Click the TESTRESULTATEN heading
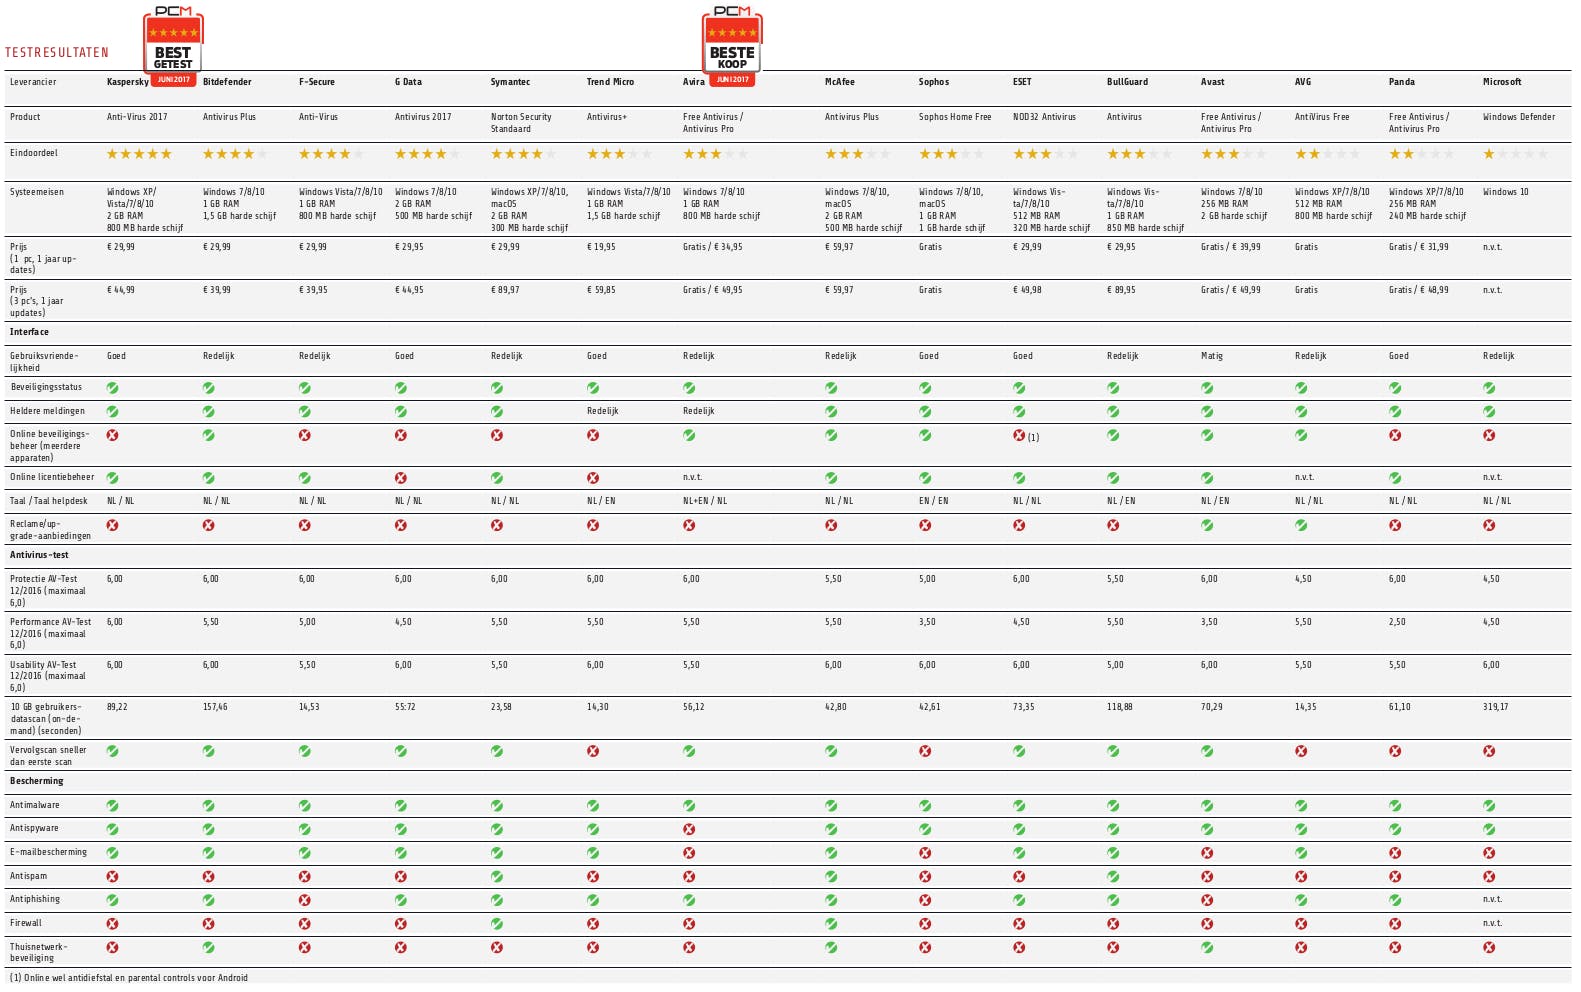This screenshot has height=992, width=1581. point(57,53)
